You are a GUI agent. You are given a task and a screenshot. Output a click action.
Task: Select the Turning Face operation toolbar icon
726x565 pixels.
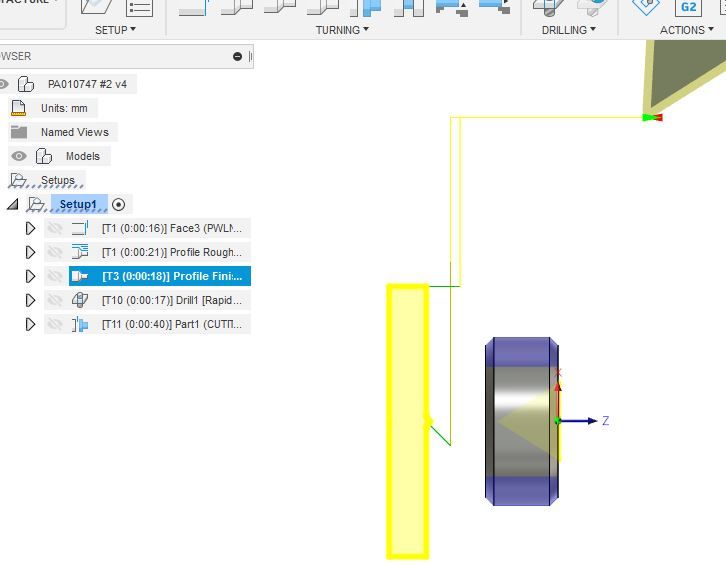(194, 8)
